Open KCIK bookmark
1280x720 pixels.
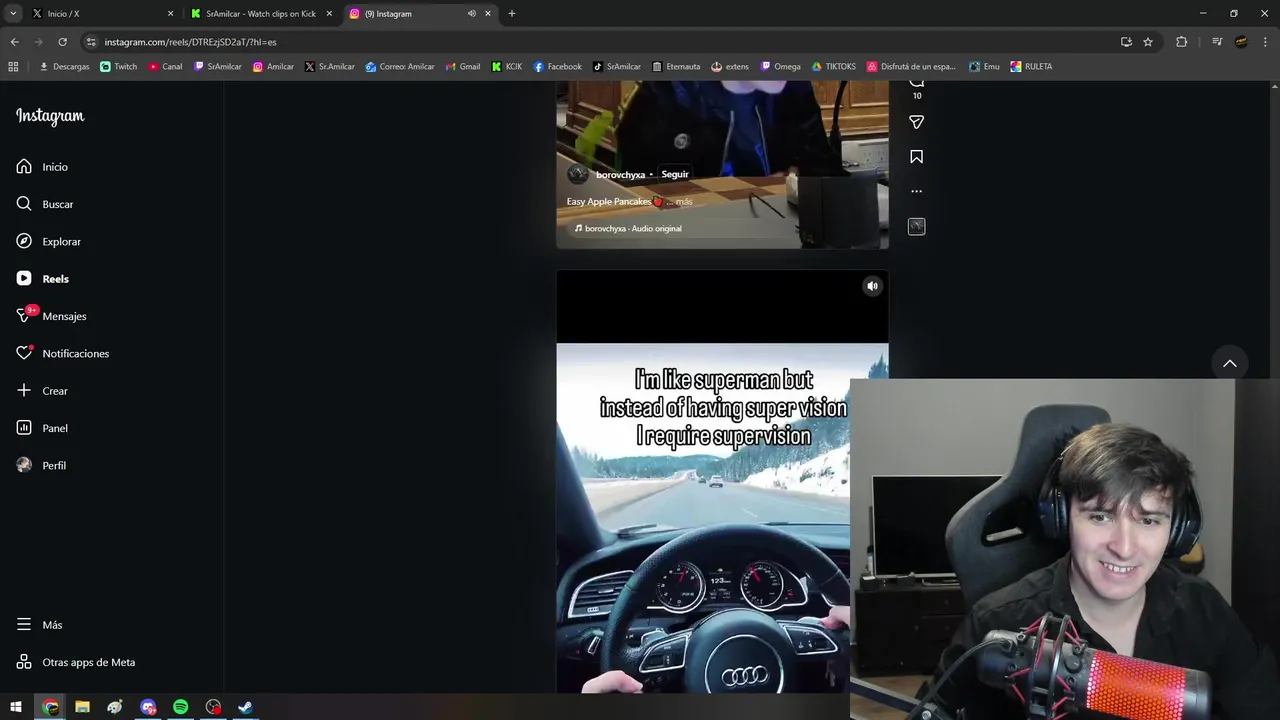coord(506,67)
